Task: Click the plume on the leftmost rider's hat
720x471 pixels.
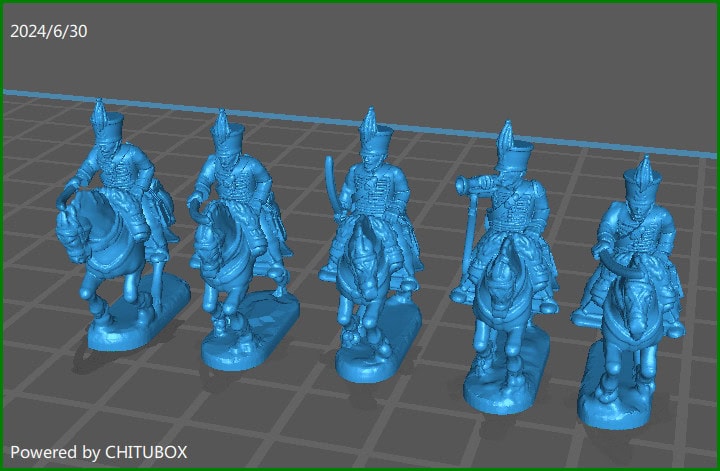Action: [x=99, y=113]
